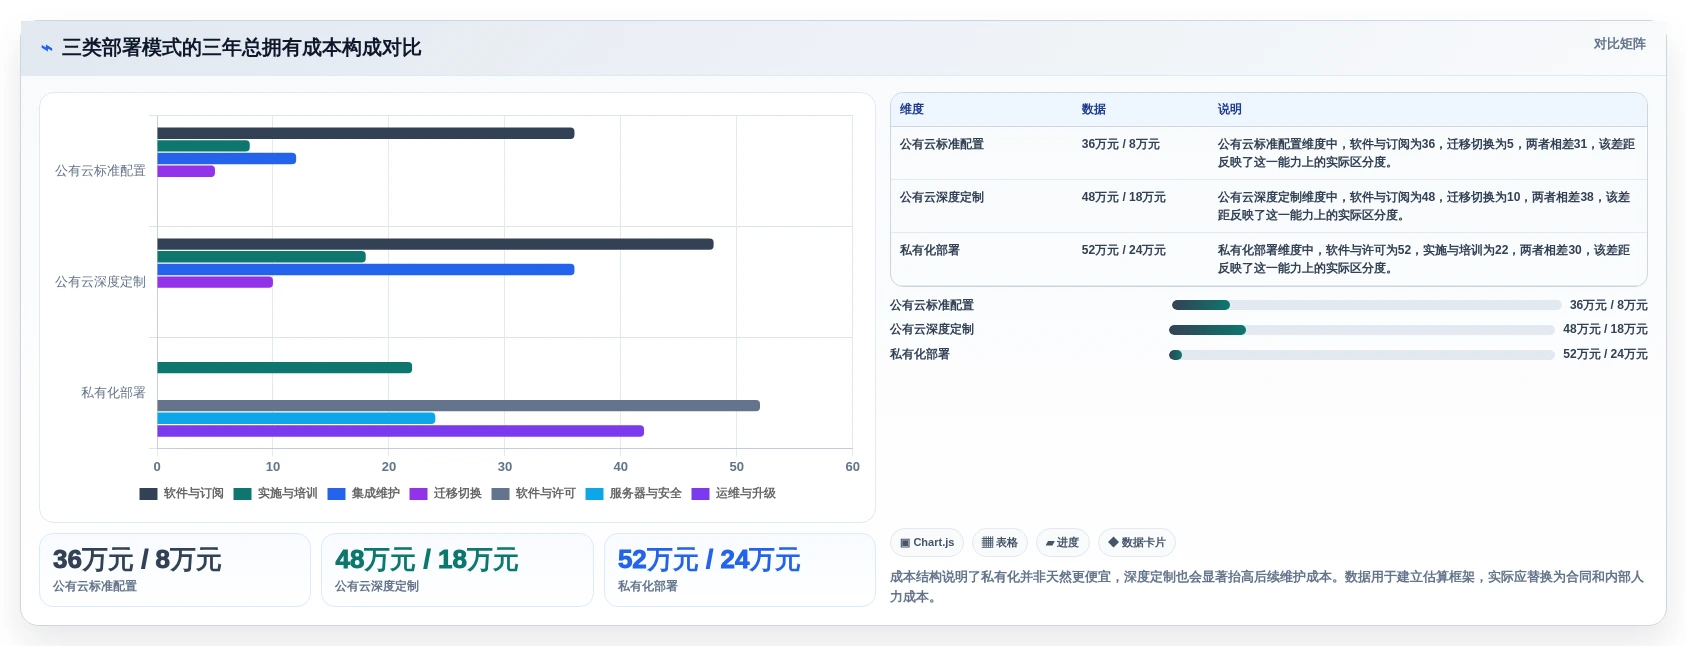Viewport: 1687px width, 646px height.
Task: Click the purple 运维与升级 bar in 私有化部署
Action: 400,431
